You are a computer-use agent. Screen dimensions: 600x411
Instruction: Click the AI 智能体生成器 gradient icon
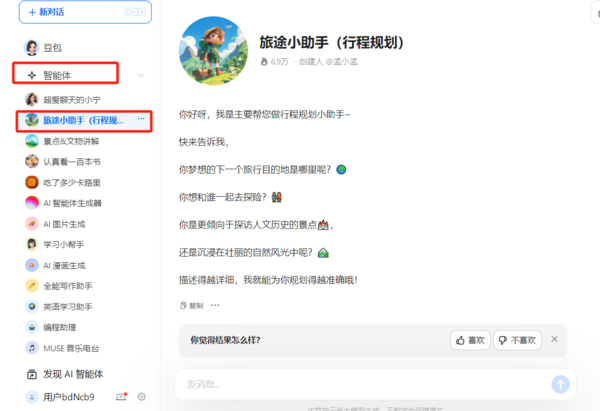32,203
